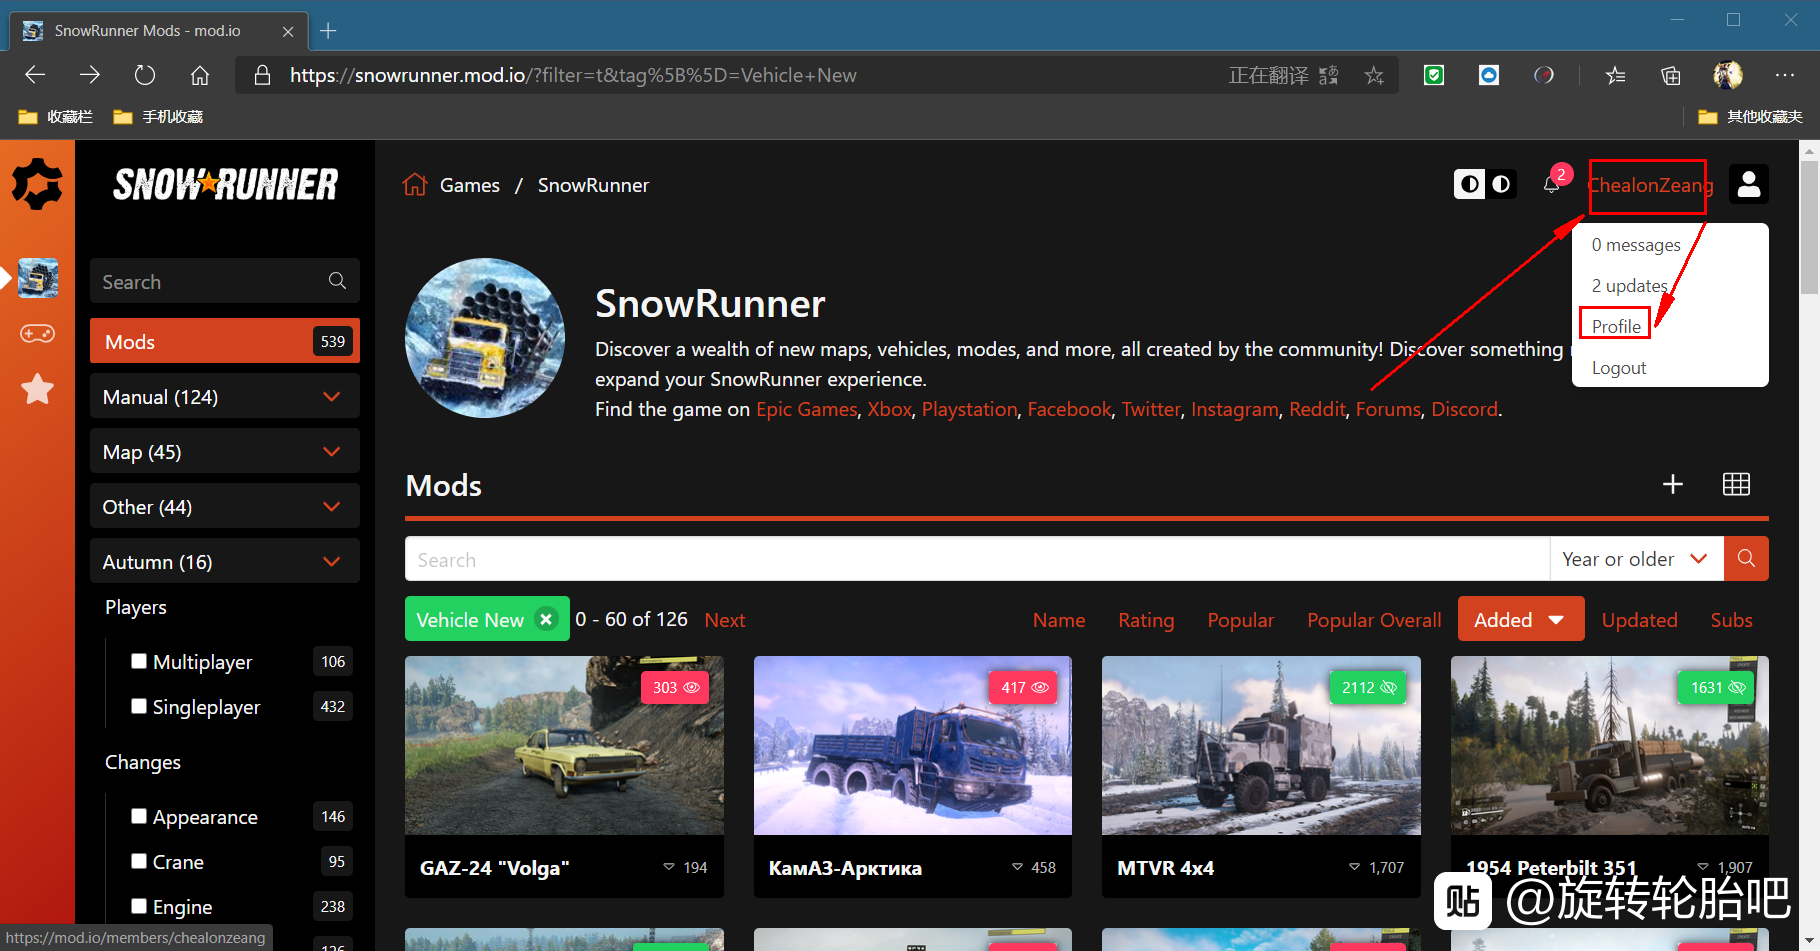Sort mods by Updated
This screenshot has width=1820, height=951.
coord(1640,620)
